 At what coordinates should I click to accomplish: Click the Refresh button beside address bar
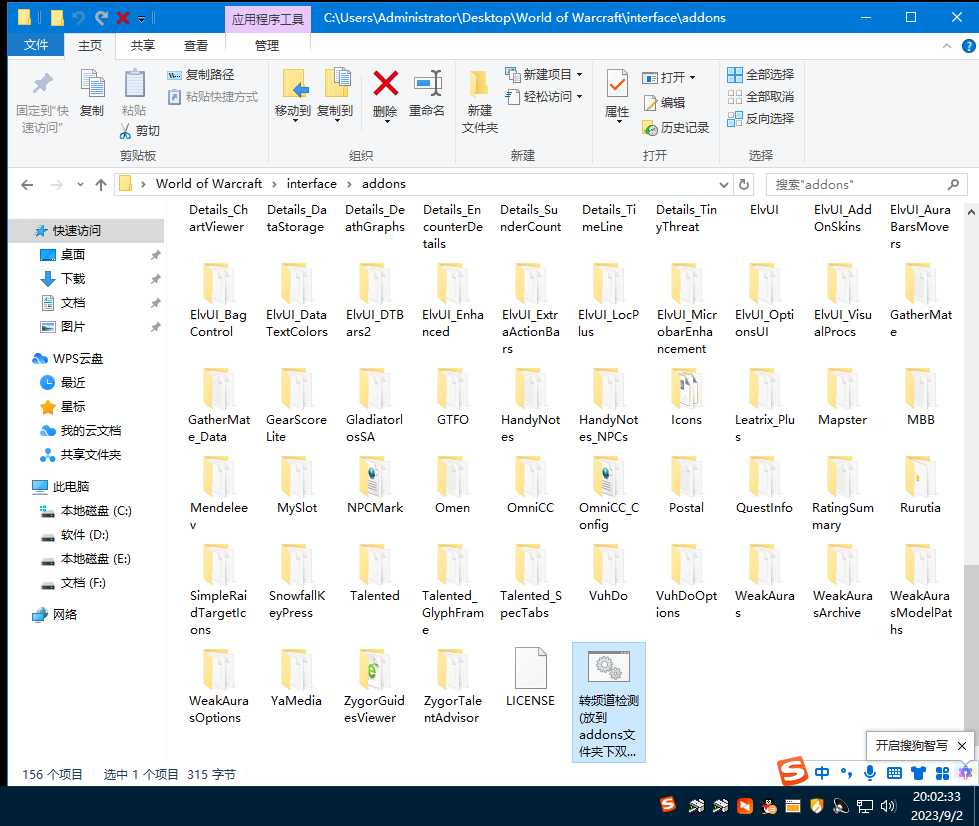(743, 184)
